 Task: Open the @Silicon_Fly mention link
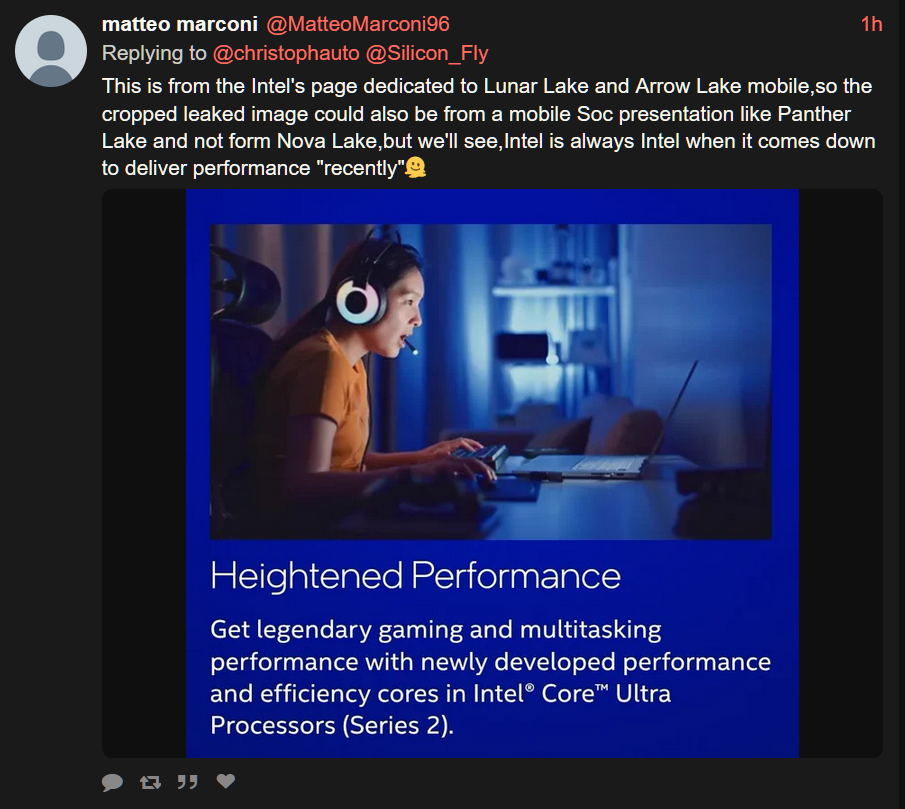[x=427, y=53]
